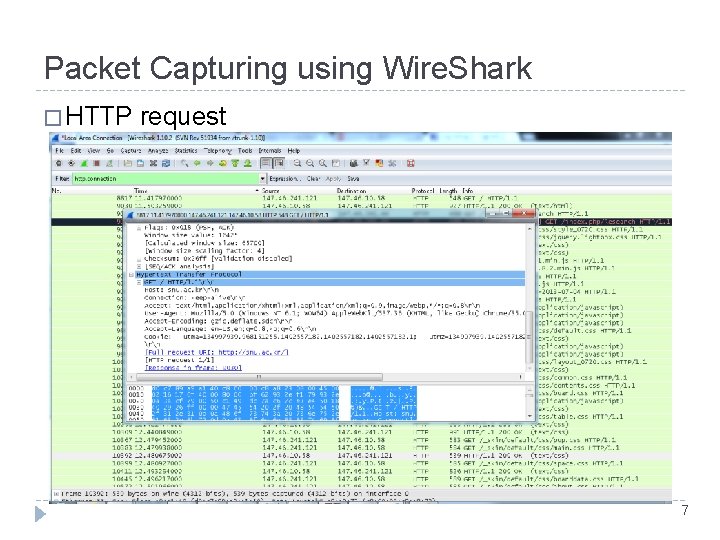Click the display filter text field
Screen dimensions: 720x540
coord(166,179)
